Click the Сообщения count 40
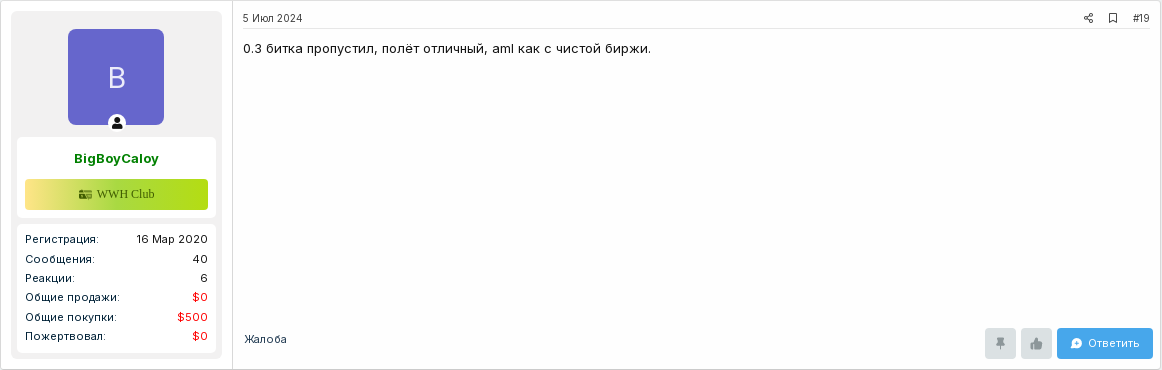This screenshot has width=1162, height=370. pos(200,259)
